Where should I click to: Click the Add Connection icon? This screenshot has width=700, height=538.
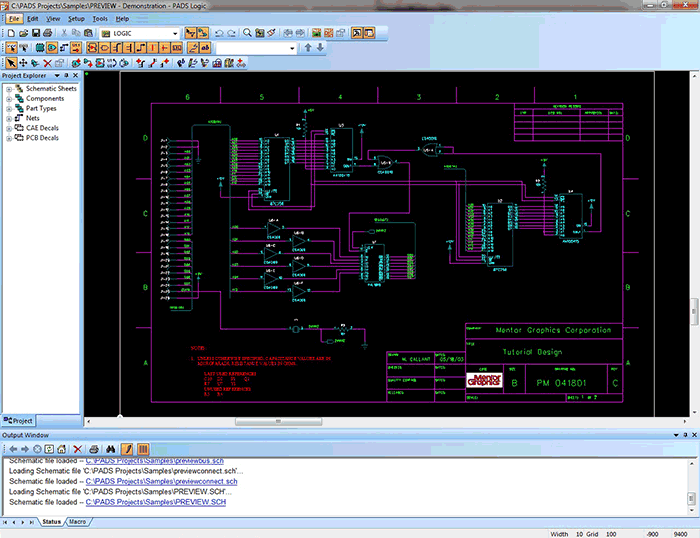pyautogui.click(x=88, y=63)
